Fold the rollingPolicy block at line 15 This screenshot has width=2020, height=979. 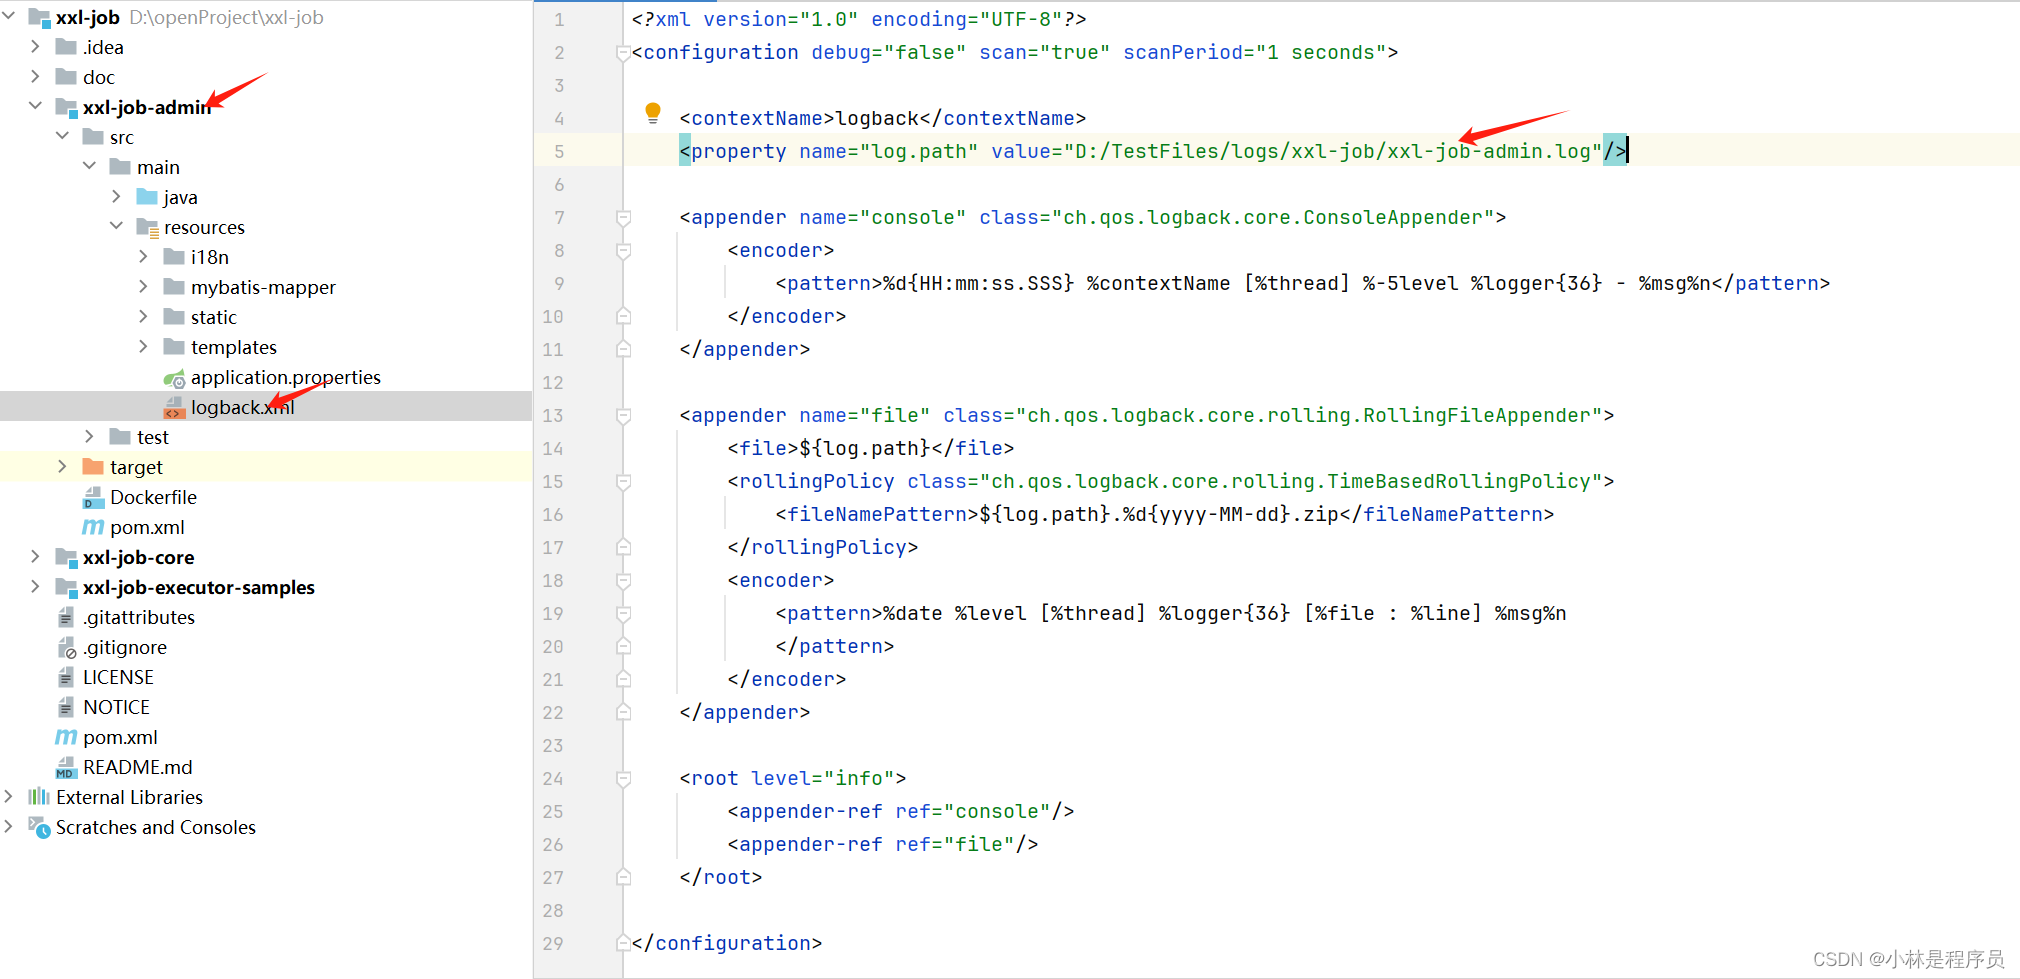tap(623, 481)
